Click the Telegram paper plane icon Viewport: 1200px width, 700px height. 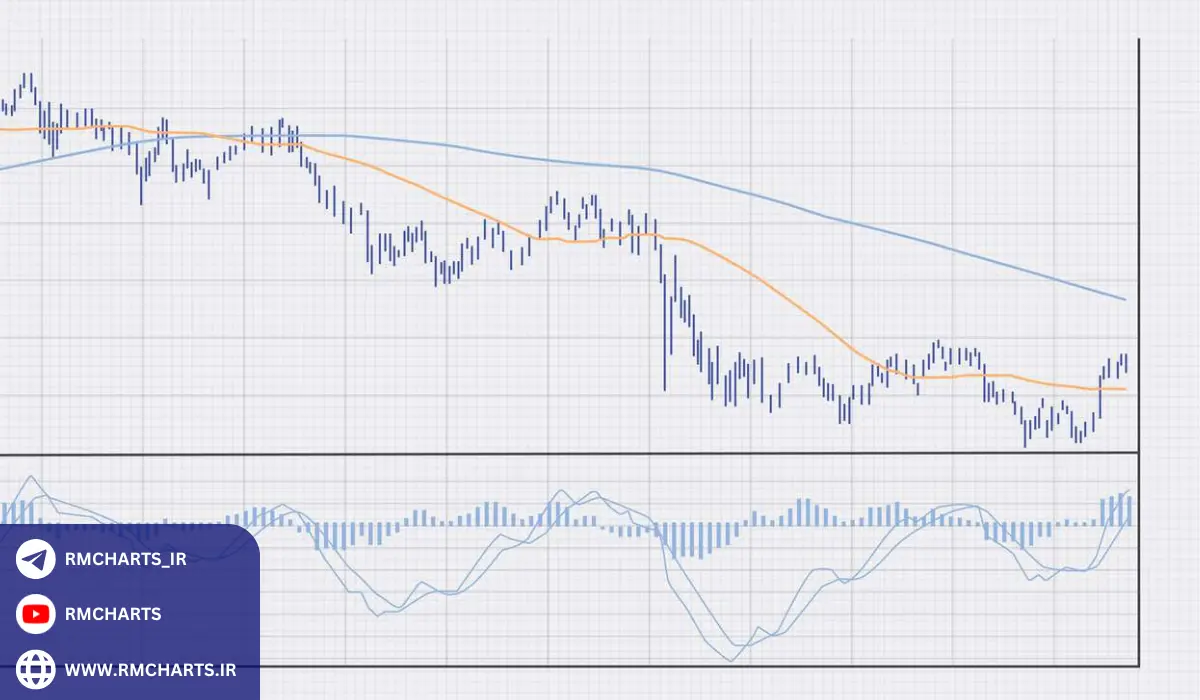(36, 559)
